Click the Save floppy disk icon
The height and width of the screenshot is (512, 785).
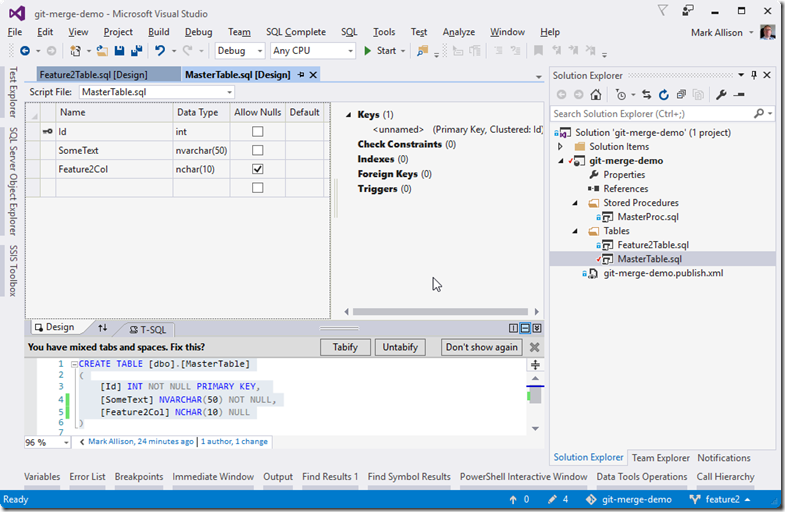(x=119, y=51)
